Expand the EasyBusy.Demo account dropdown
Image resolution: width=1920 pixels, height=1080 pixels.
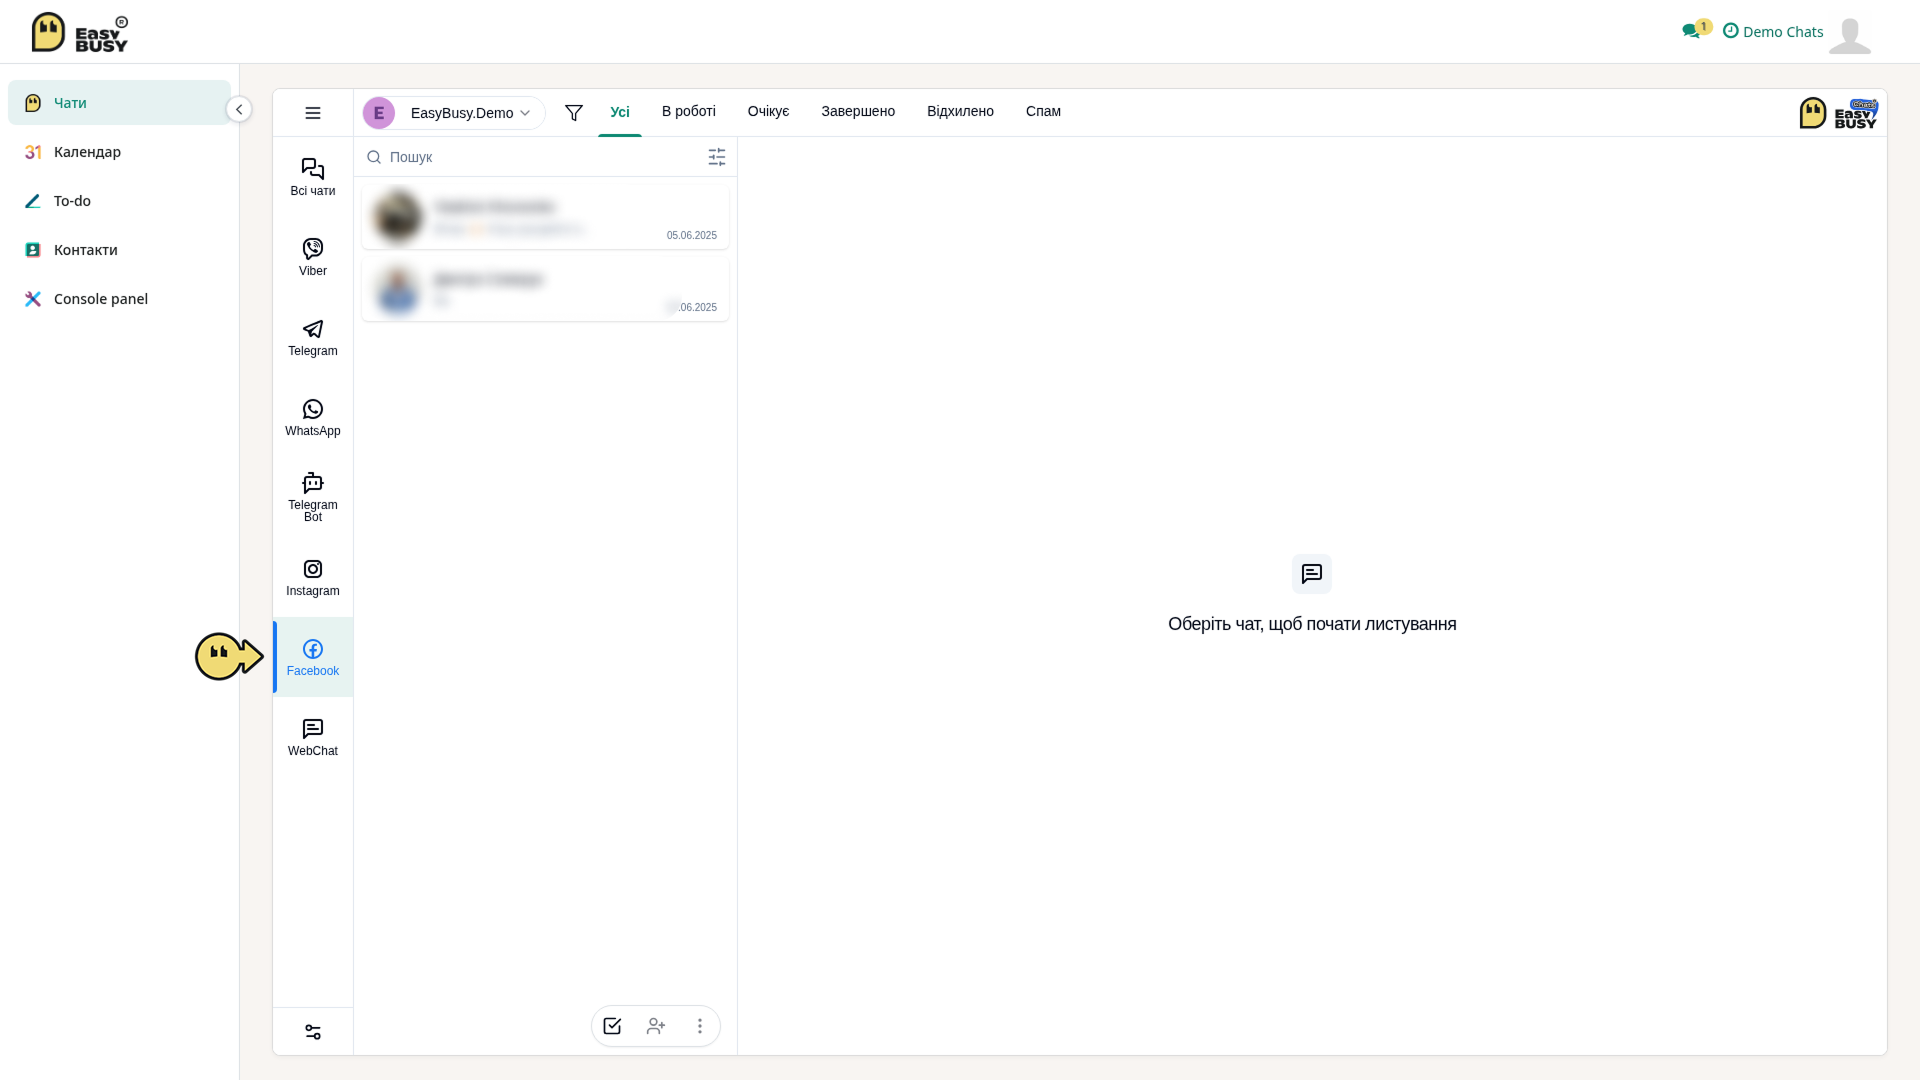pyautogui.click(x=454, y=113)
